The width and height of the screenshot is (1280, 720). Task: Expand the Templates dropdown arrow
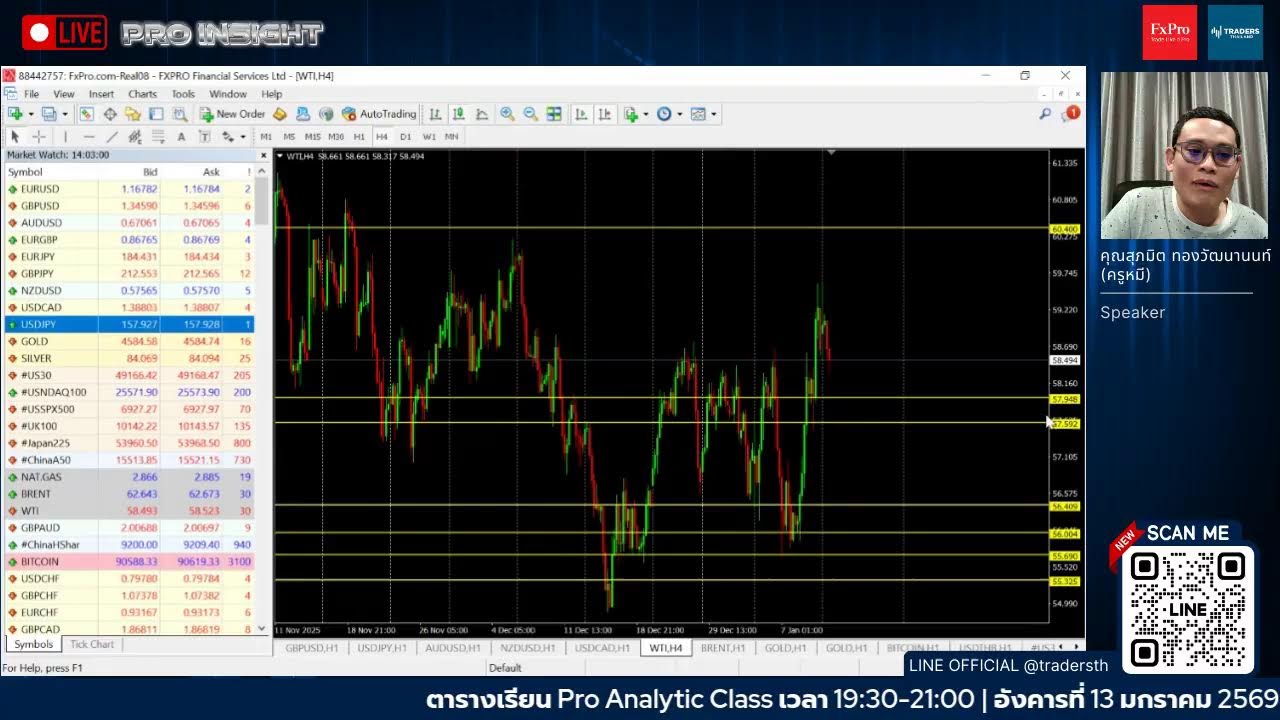point(713,114)
